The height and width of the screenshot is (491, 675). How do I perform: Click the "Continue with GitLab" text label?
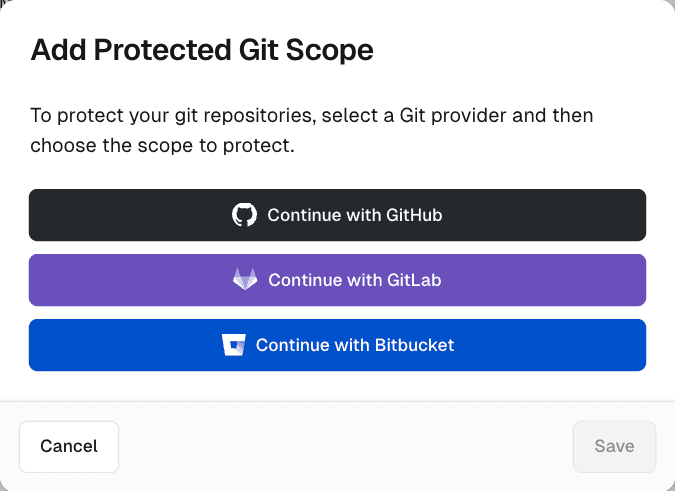coord(355,280)
